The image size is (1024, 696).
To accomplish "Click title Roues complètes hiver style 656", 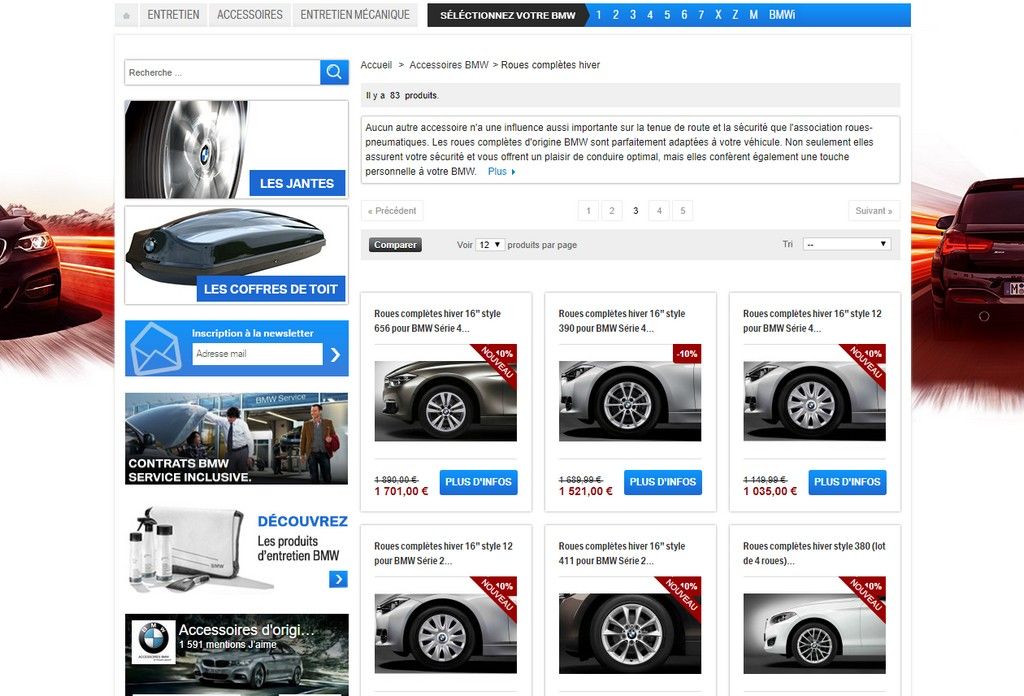I will pos(438,321).
